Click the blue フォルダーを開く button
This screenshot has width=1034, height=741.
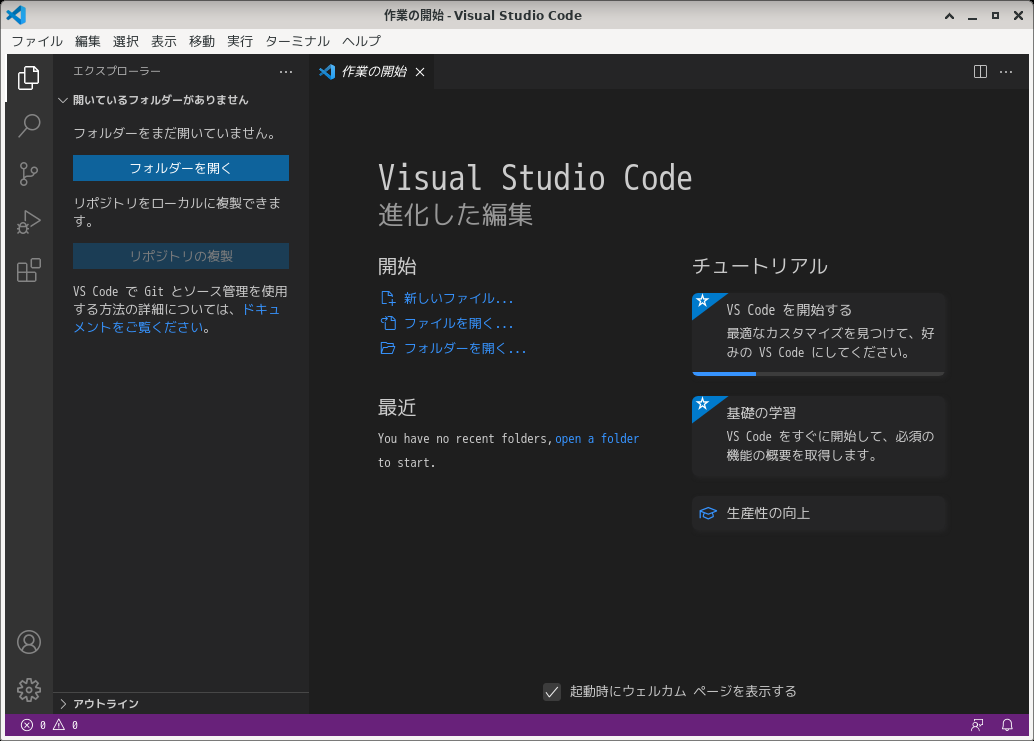pos(181,168)
